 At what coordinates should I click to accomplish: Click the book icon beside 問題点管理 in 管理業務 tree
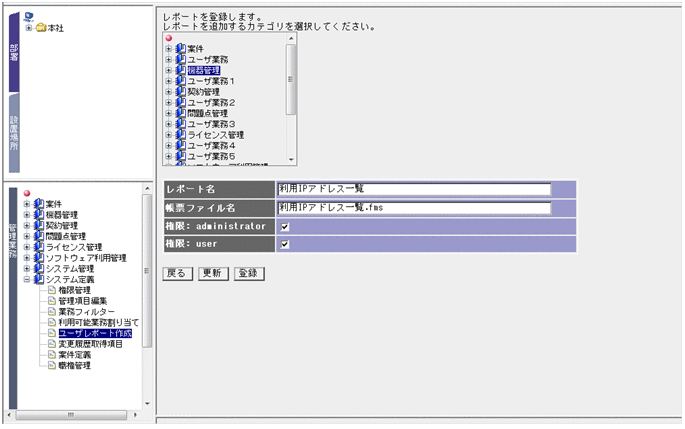coord(39,236)
